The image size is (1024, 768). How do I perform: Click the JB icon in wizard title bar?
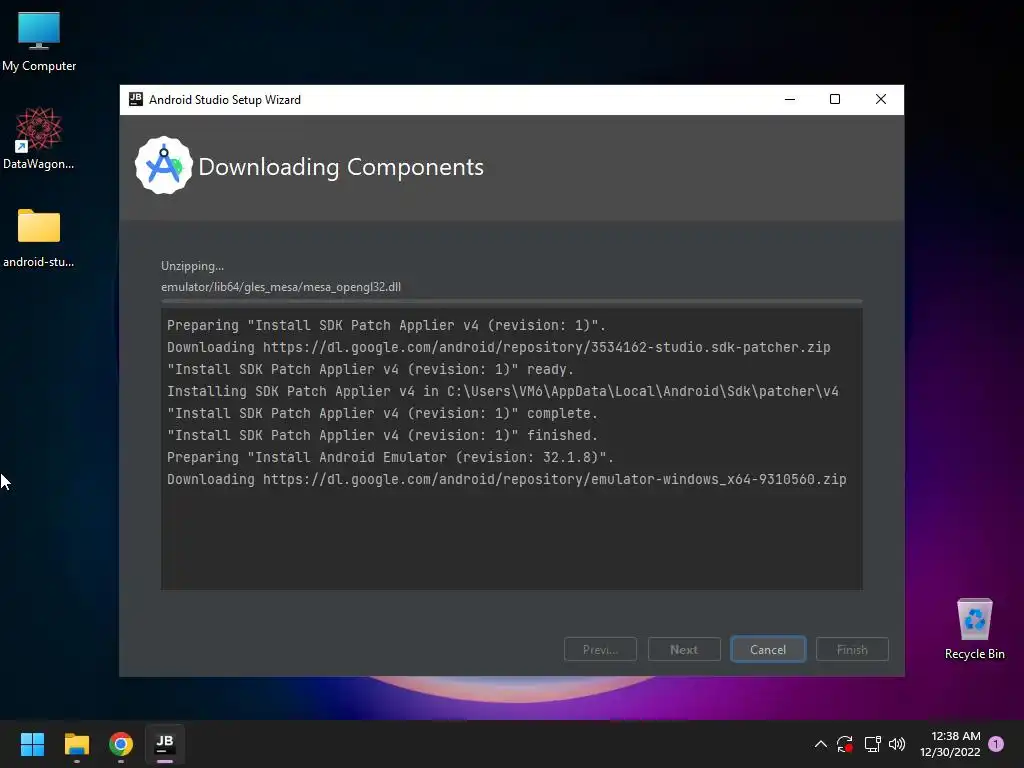136,99
